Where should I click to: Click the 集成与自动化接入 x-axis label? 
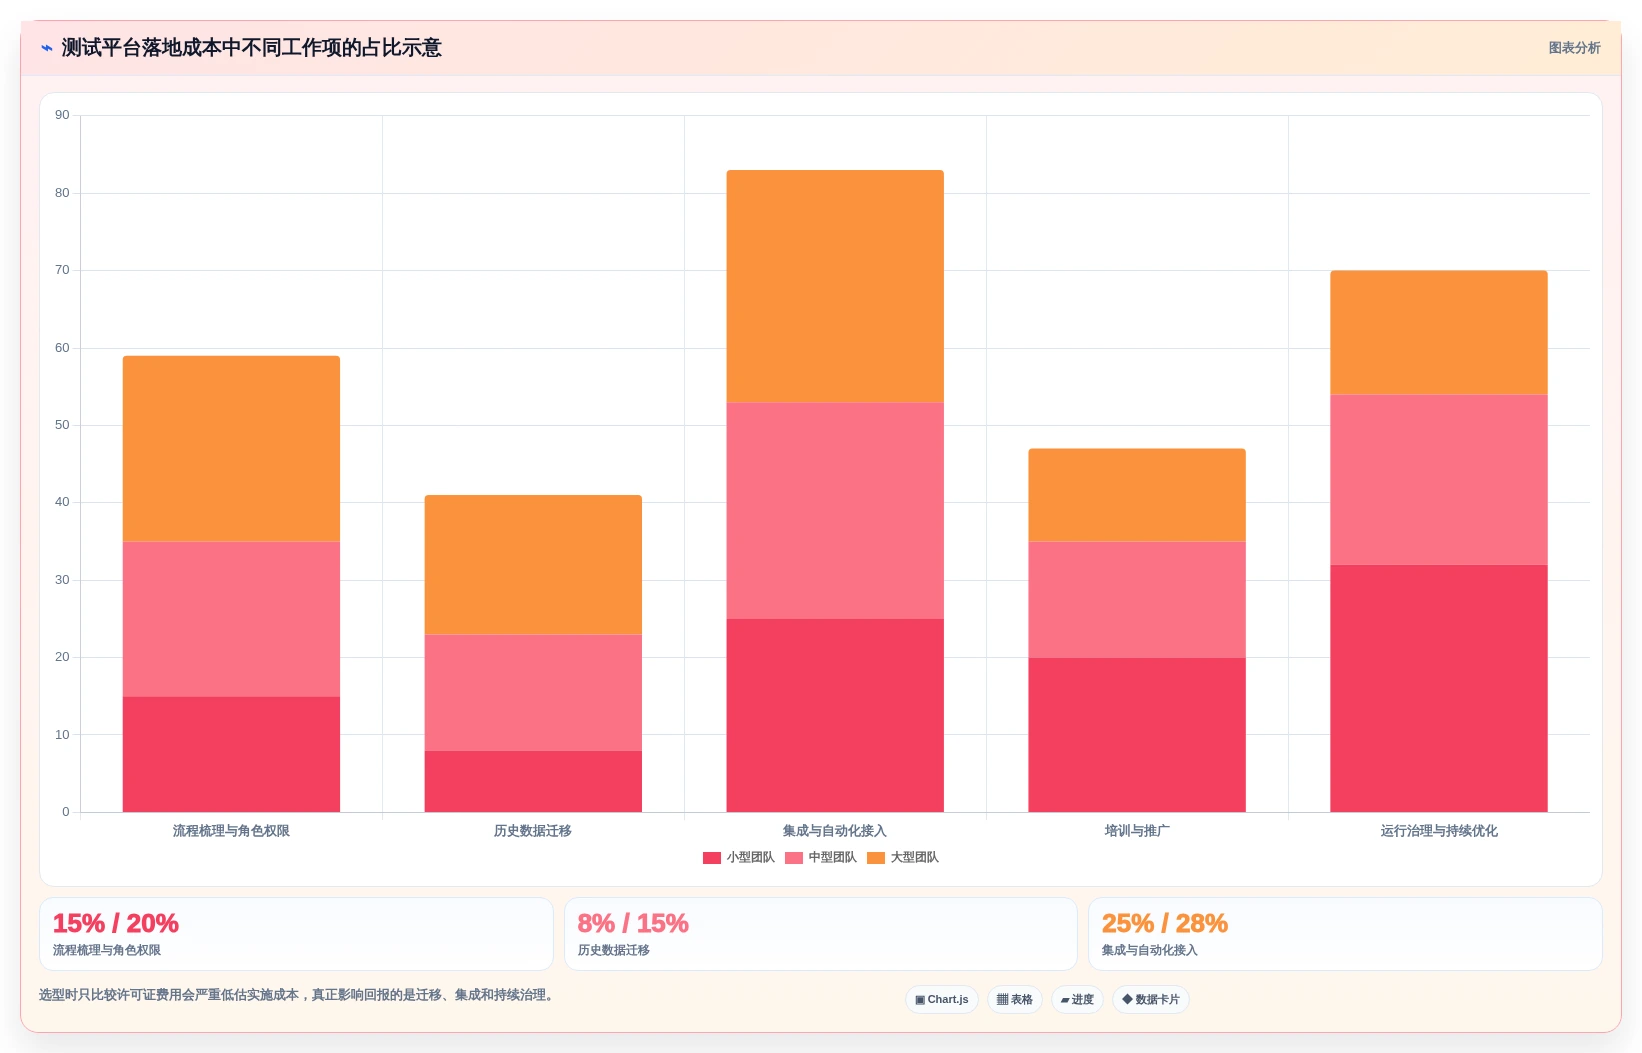[x=835, y=831]
